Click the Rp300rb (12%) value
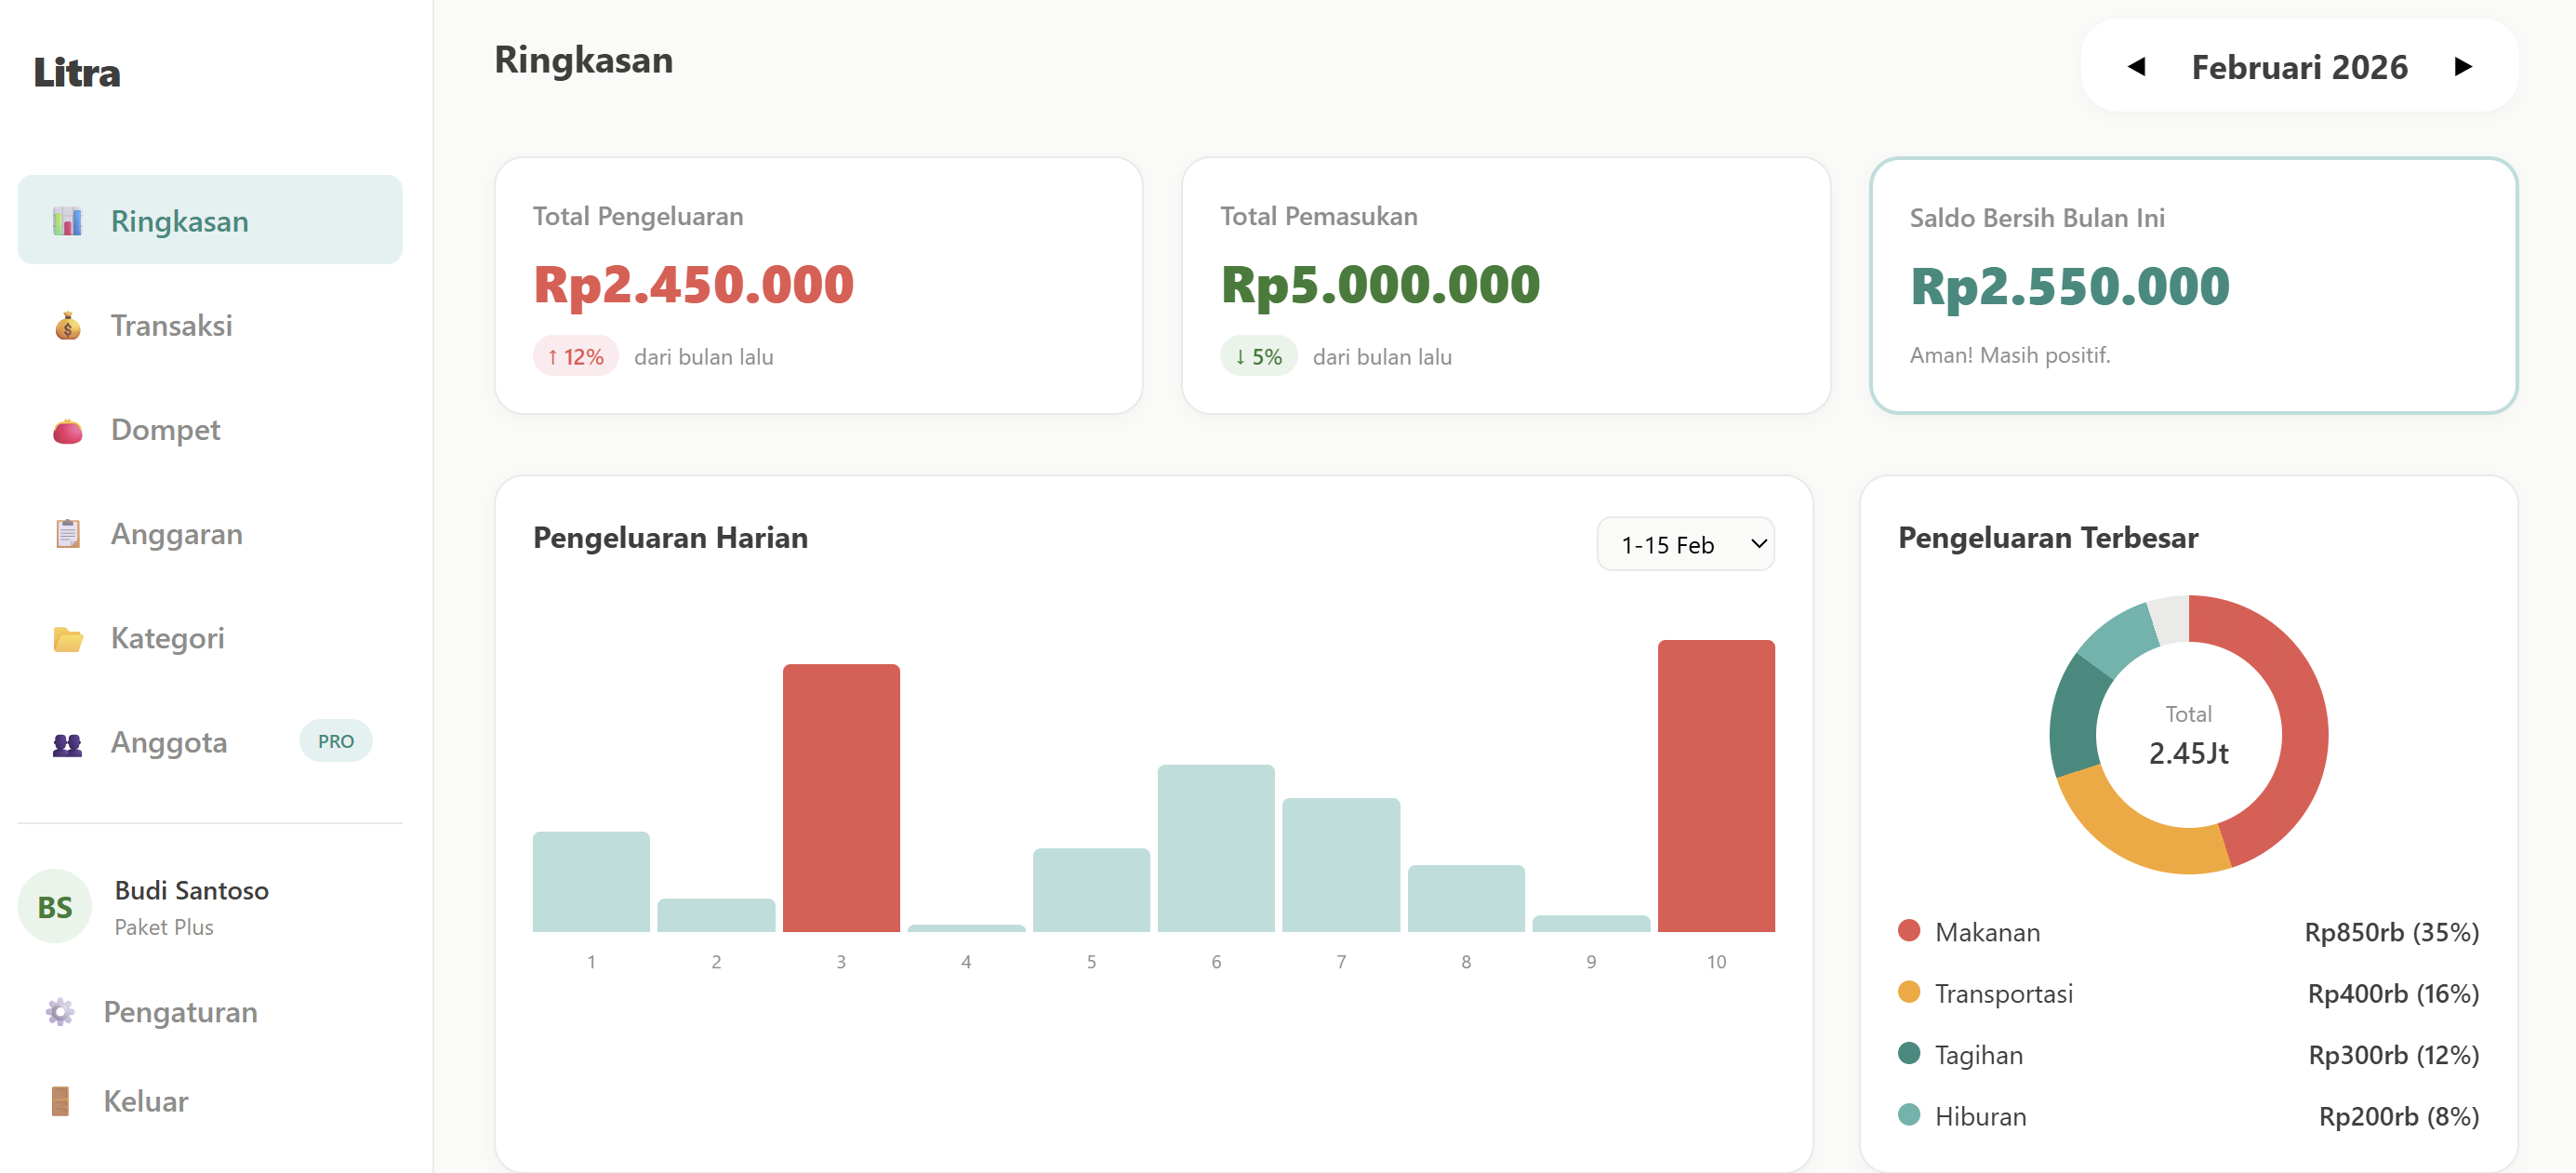Screen dimensions: 2576x1173 click(2393, 1055)
